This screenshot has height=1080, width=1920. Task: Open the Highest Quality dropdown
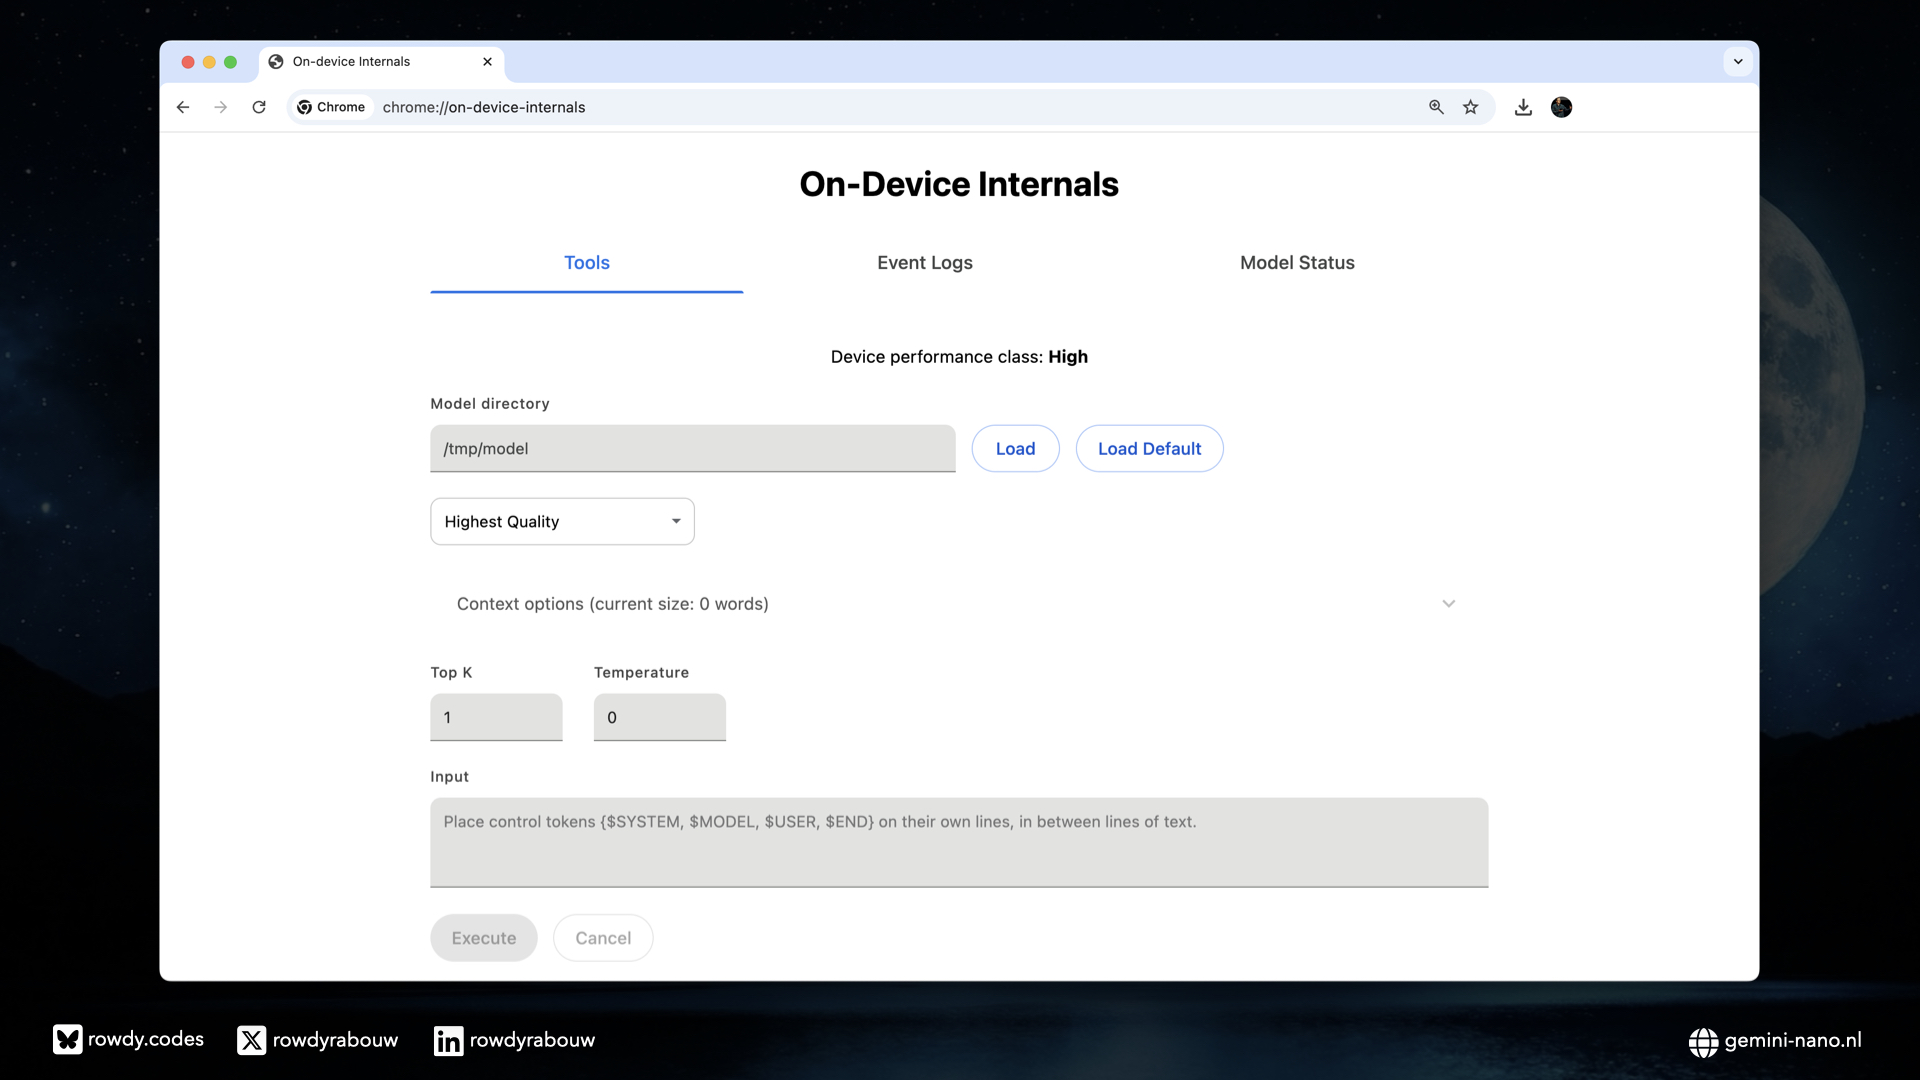[x=562, y=522]
